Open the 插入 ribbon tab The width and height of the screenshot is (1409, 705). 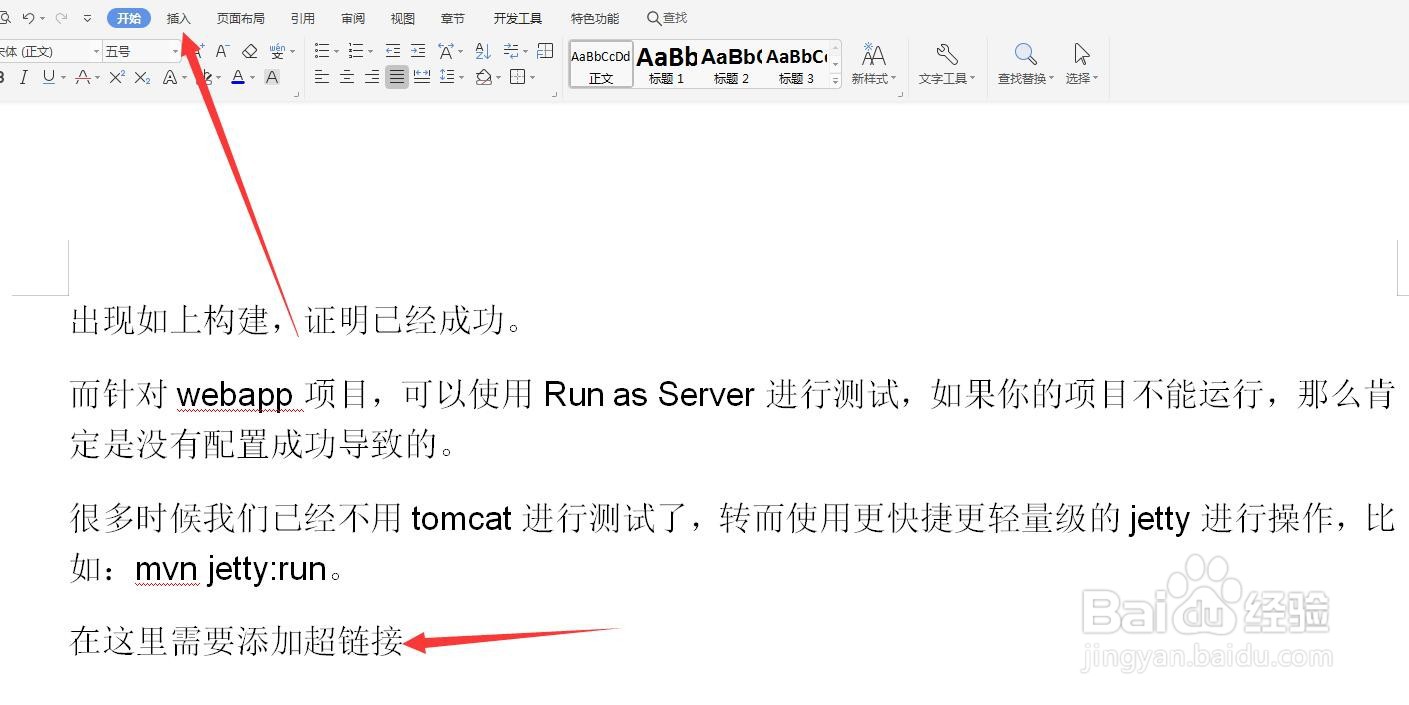pos(178,18)
